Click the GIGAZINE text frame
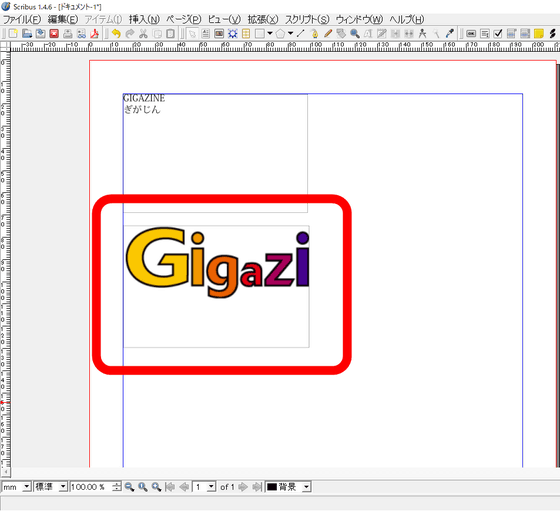The image size is (560, 511). click(x=215, y=153)
